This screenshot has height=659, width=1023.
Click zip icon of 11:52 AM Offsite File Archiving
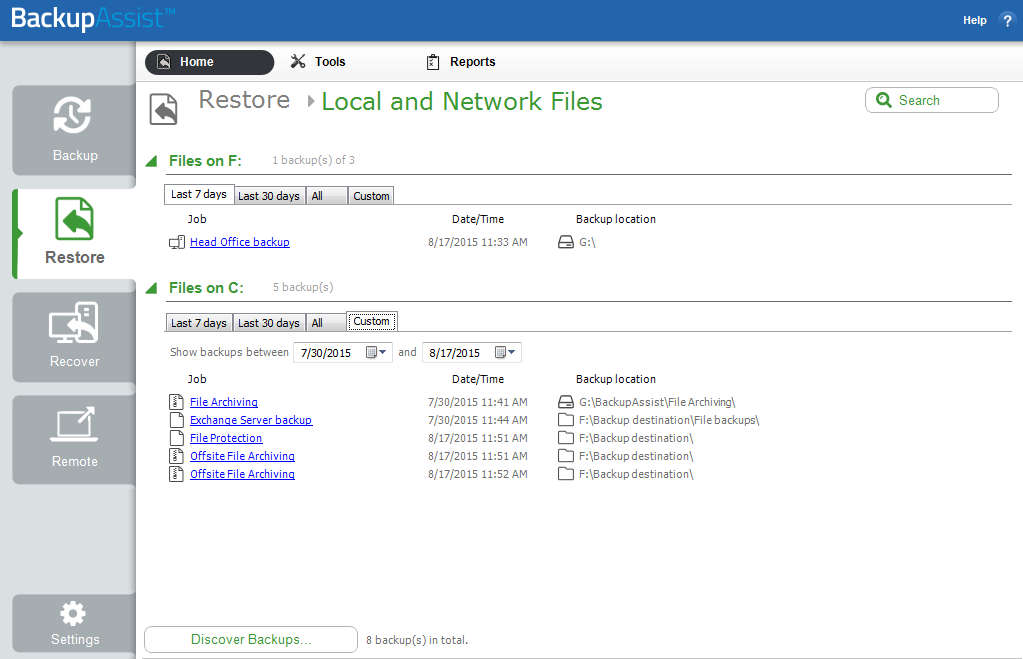click(176, 474)
